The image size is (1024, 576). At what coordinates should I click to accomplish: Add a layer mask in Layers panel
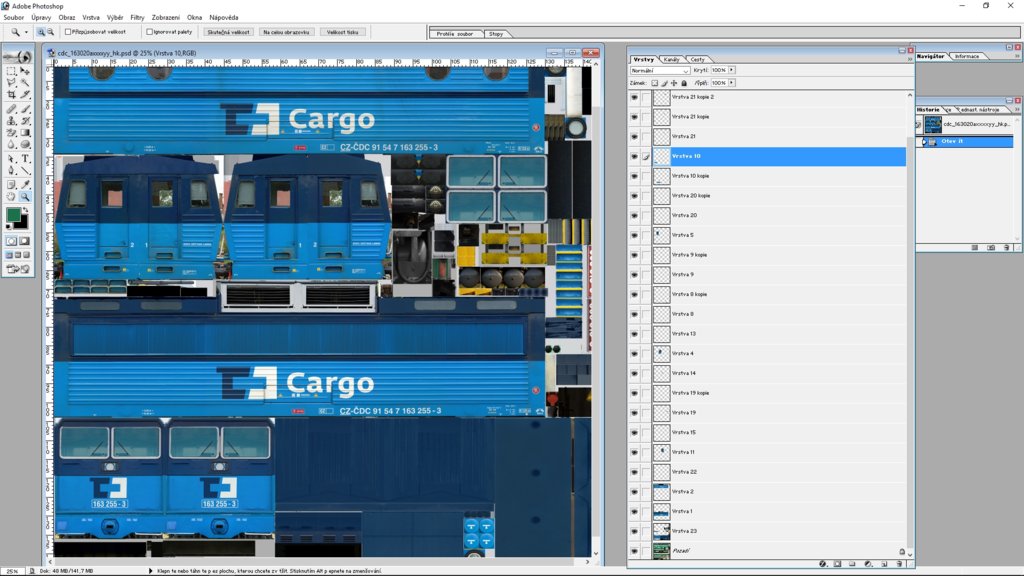point(837,564)
